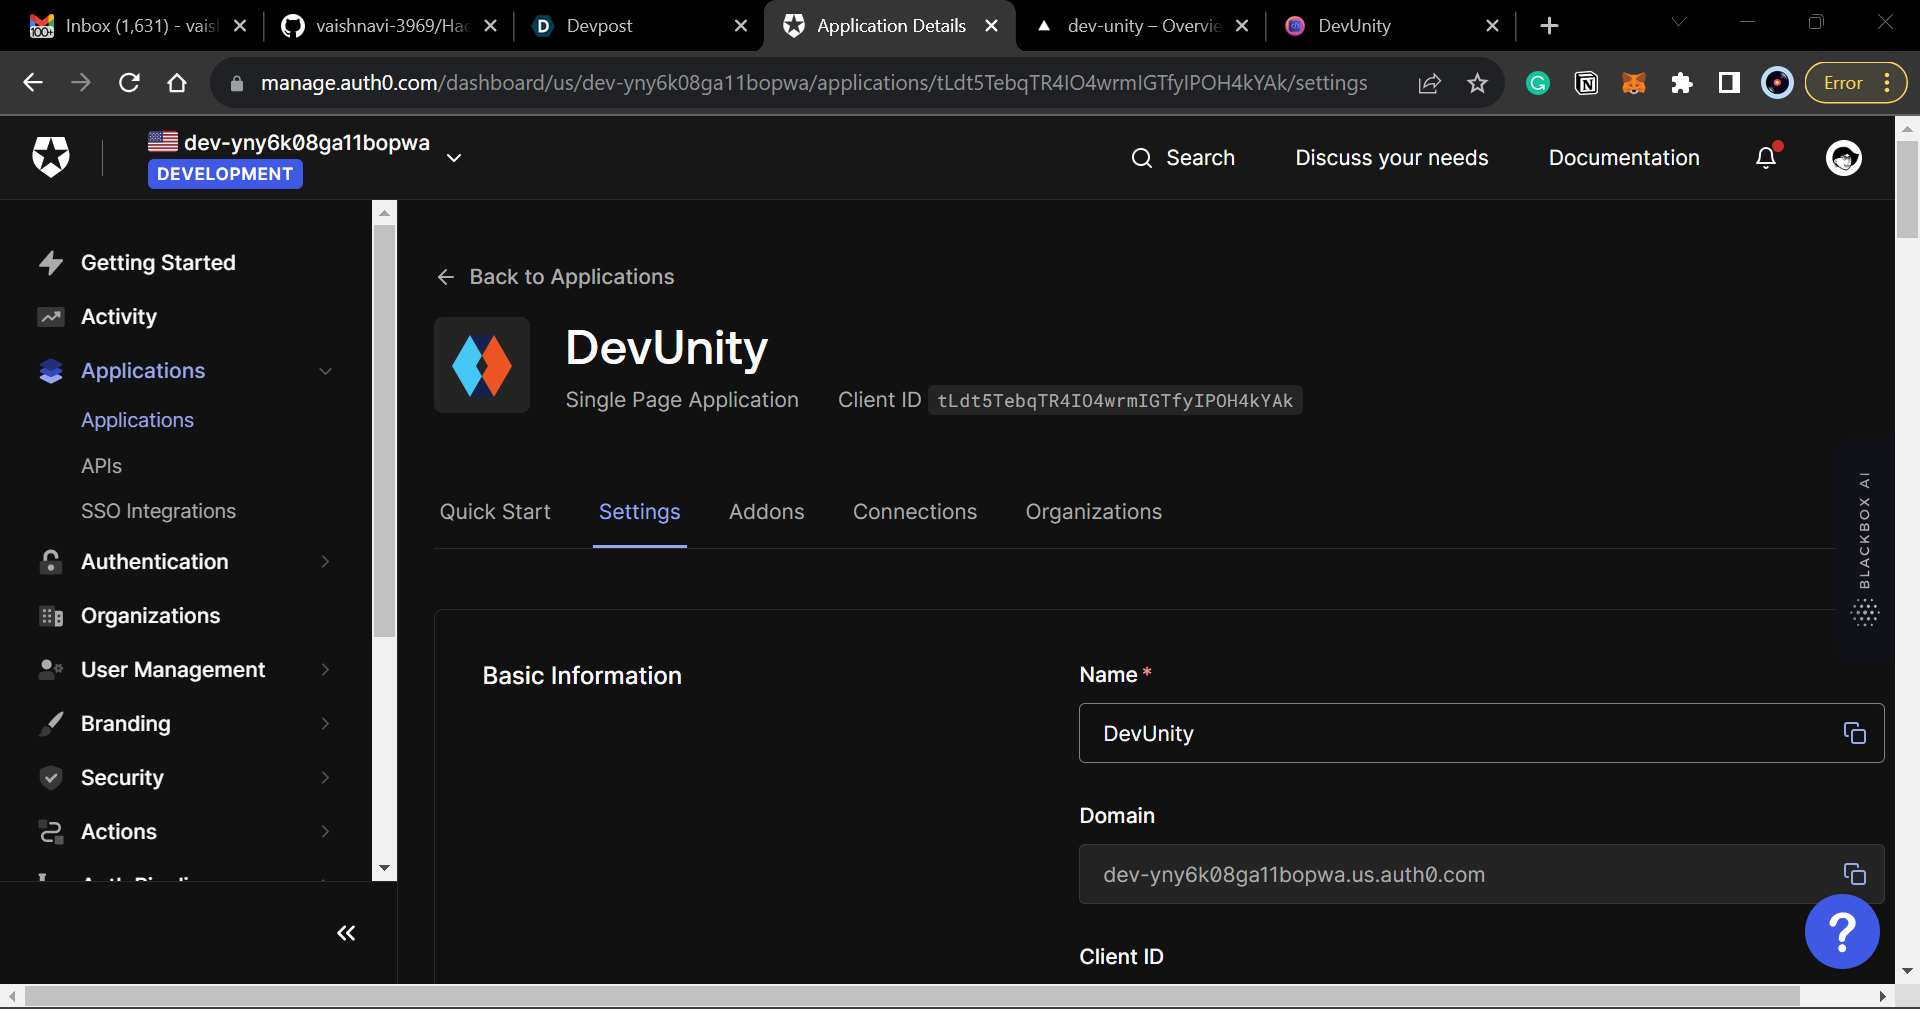Image resolution: width=1920 pixels, height=1009 pixels.
Task: Click the Authentication lock icon
Action: click(51, 562)
